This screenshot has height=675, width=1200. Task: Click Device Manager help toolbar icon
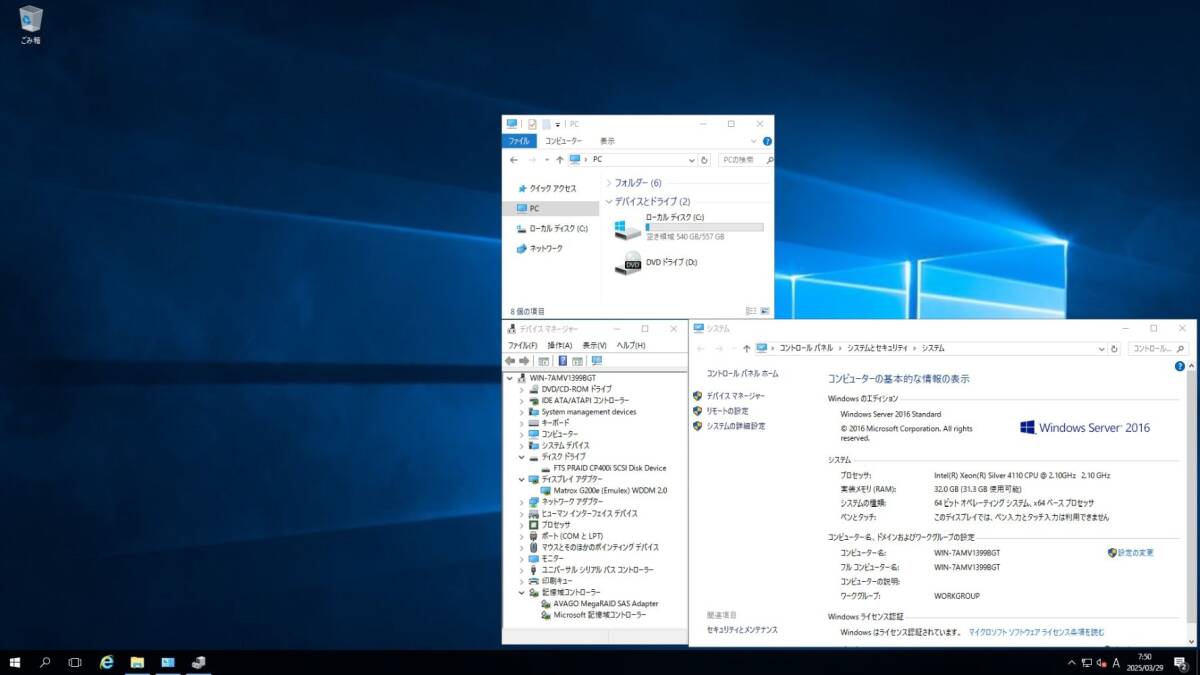563,361
